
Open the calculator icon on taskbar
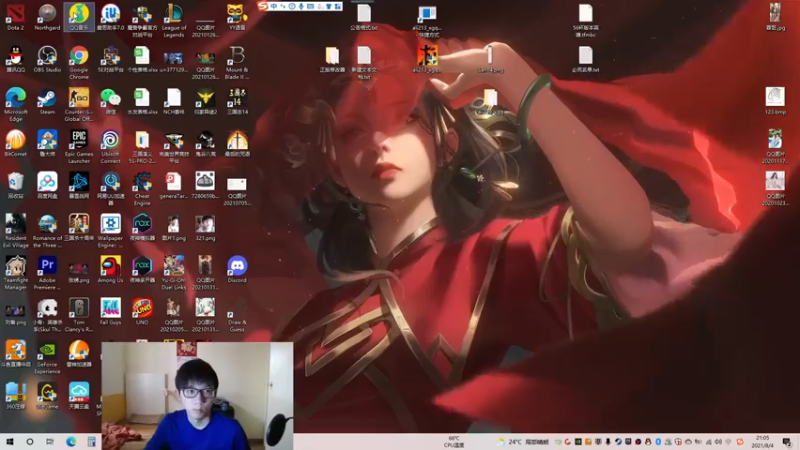(91, 442)
